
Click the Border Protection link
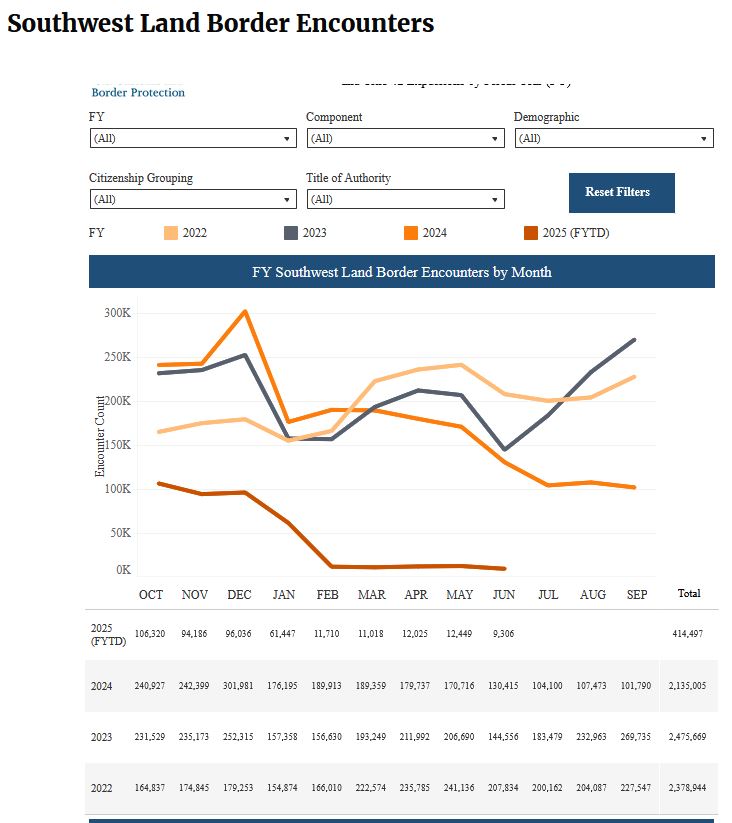(138, 92)
